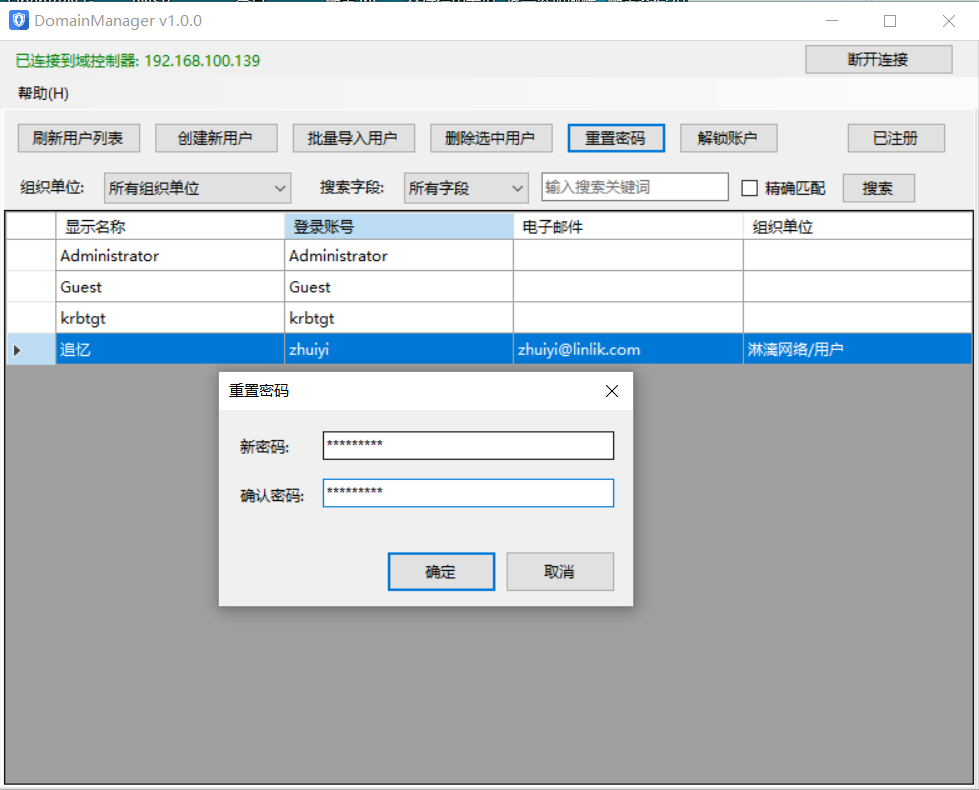Sort by 显示名称 column header

(x=170, y=227)
